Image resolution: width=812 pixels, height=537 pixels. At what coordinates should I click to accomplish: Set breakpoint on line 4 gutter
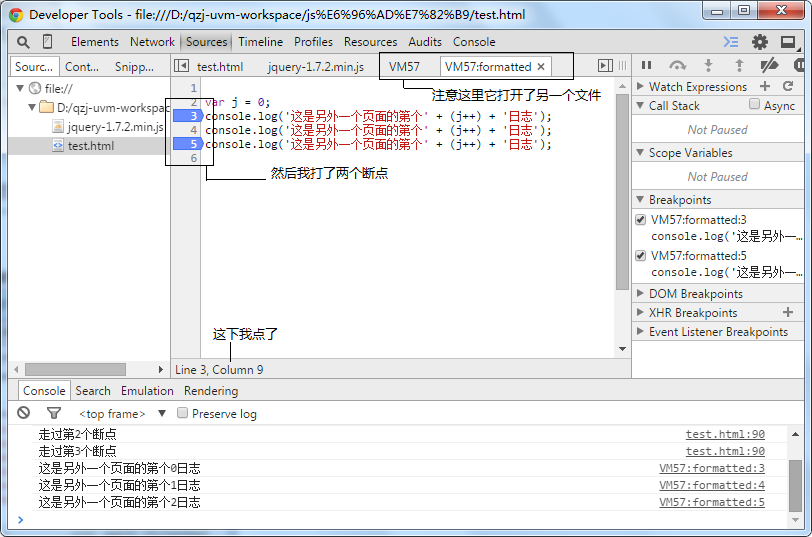tap(187, 130)
